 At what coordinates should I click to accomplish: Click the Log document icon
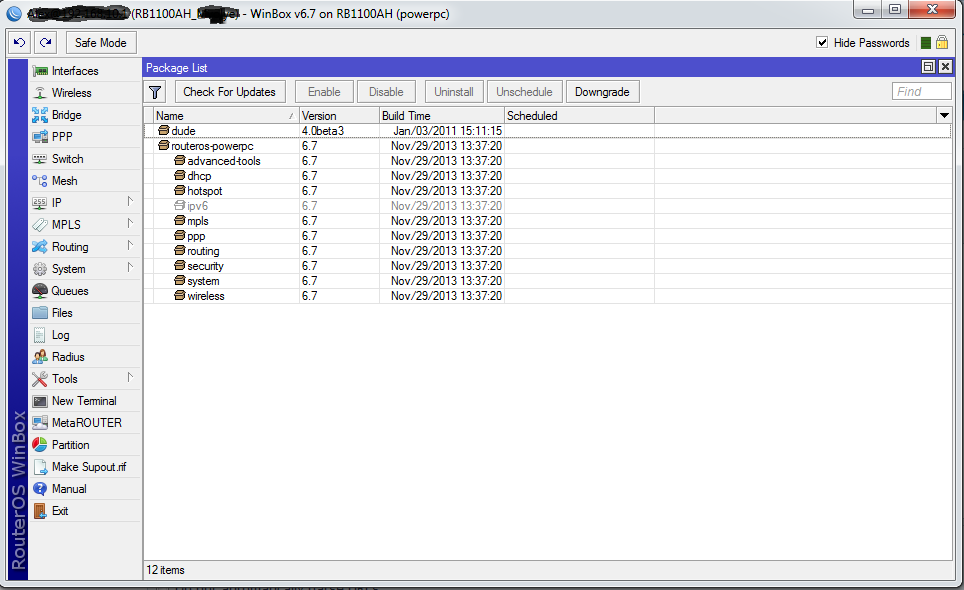[x=40, y=335]
